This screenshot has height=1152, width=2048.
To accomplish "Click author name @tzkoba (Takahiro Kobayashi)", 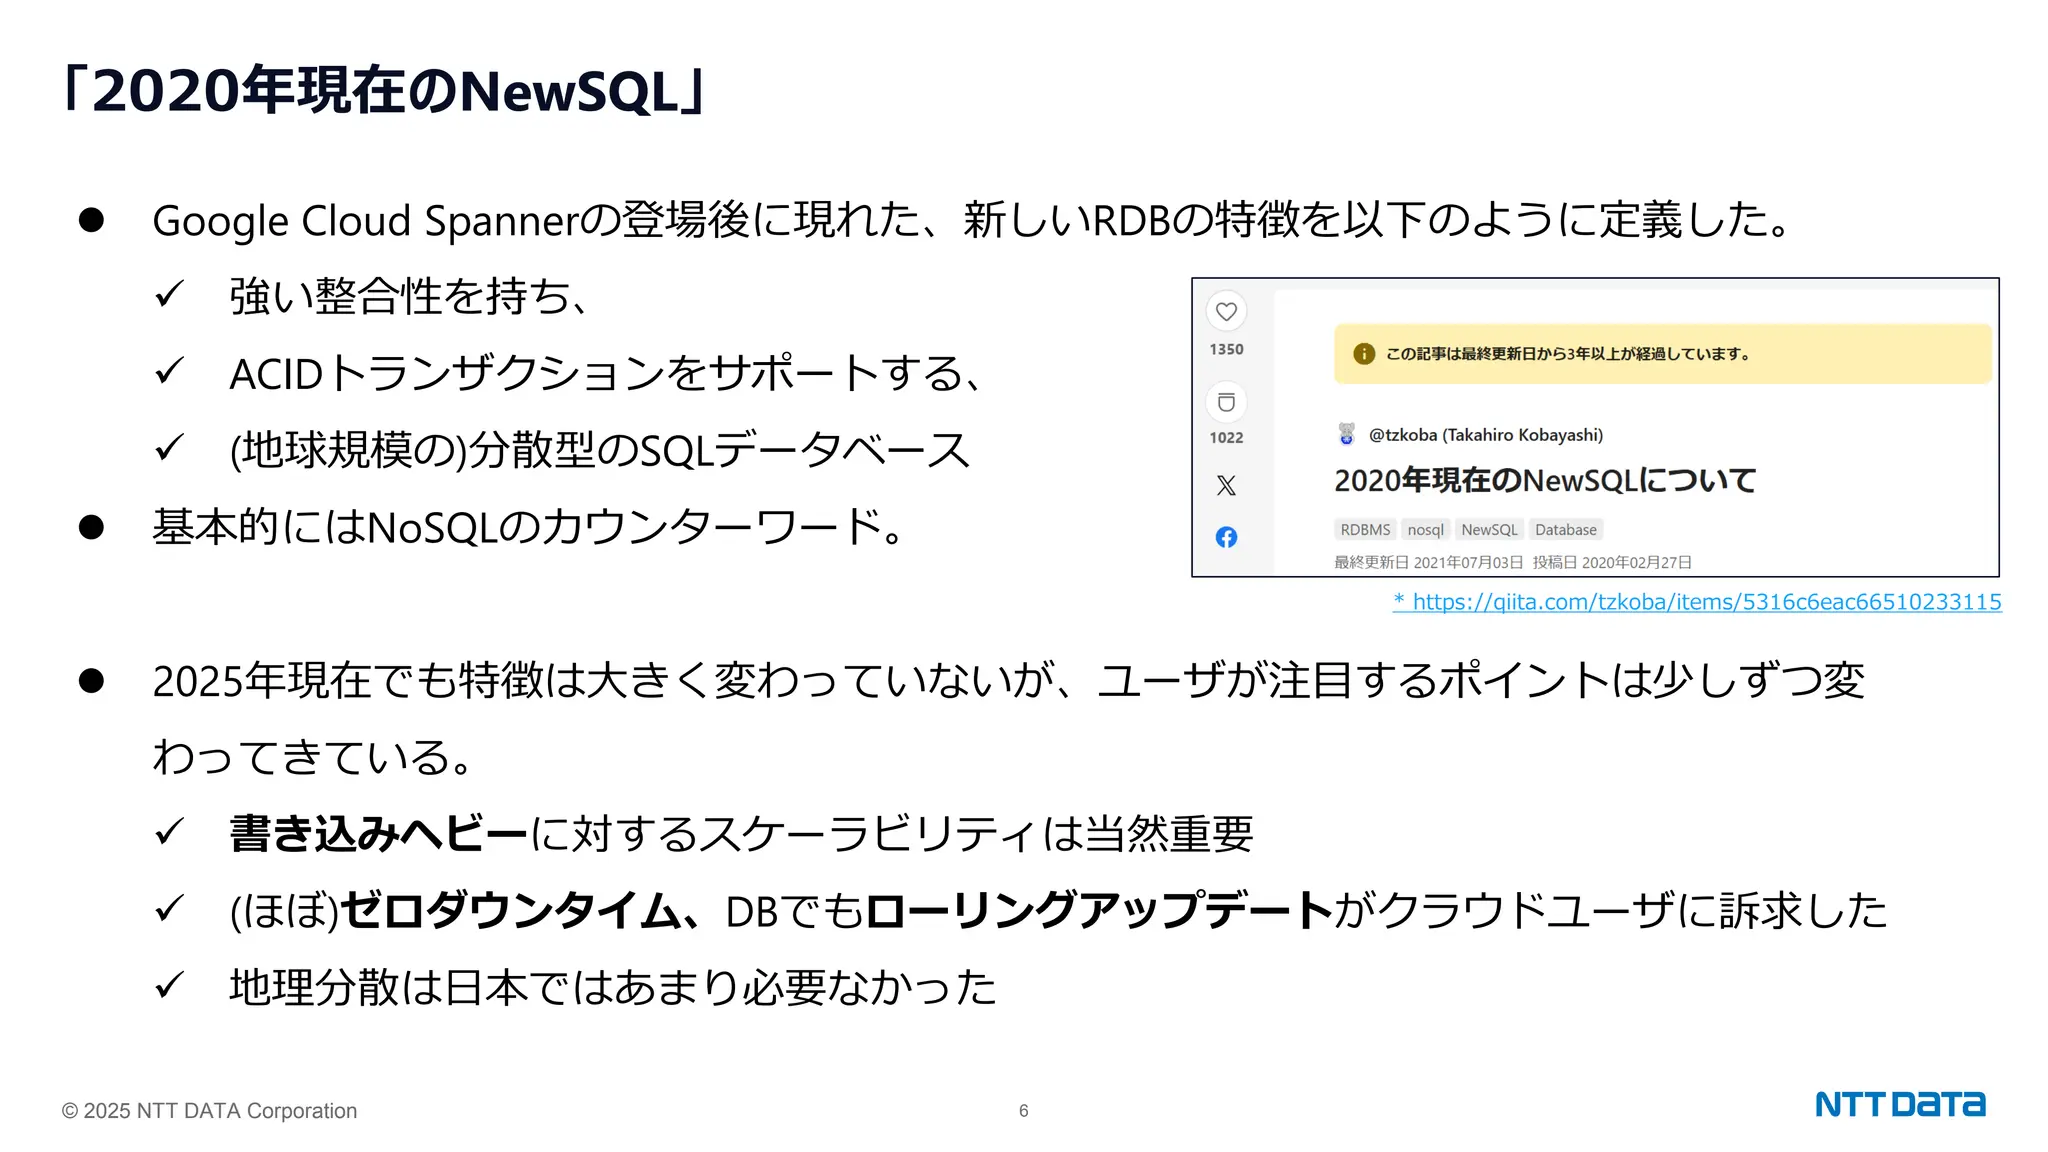I will click(x=1486, y=435).
